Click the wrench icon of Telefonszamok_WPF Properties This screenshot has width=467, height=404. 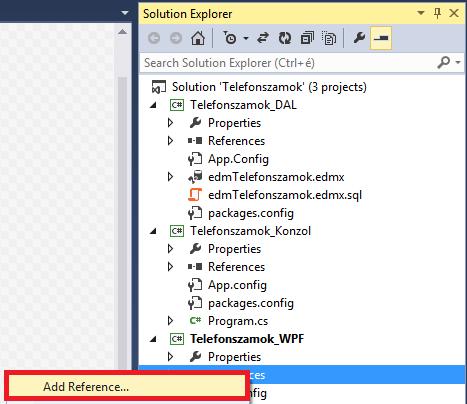point(195,357)
